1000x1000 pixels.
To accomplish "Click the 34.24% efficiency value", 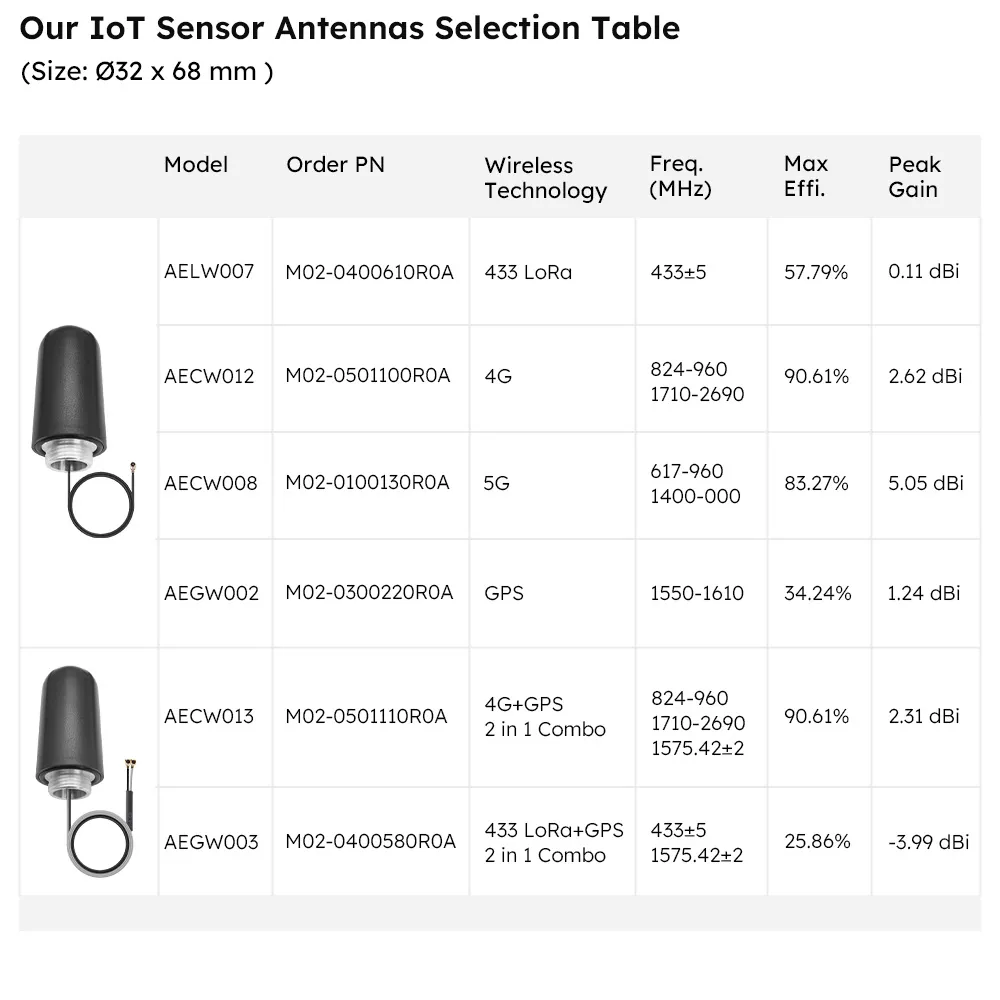I will (818, 594).
